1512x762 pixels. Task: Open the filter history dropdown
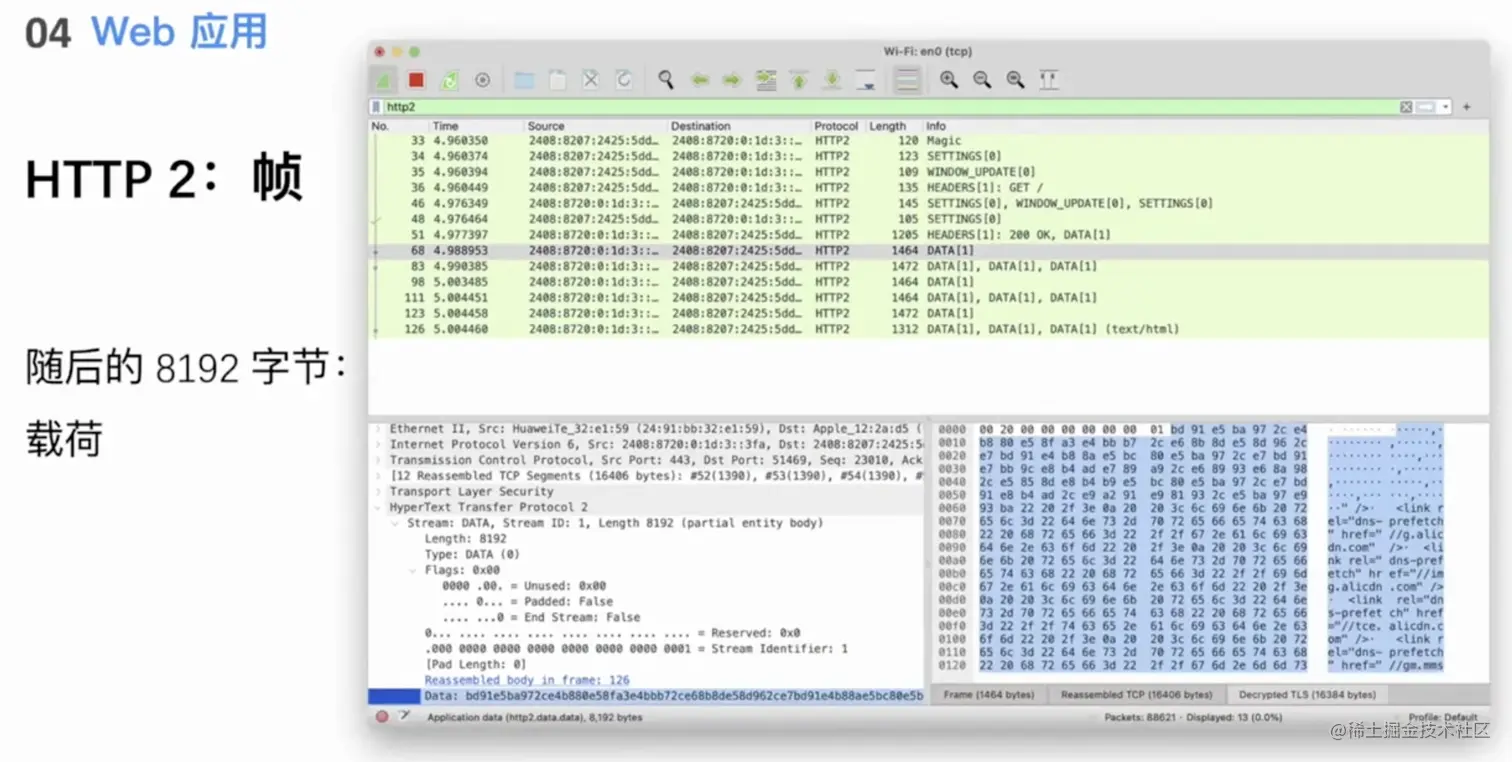click(x=1445, y=107)
